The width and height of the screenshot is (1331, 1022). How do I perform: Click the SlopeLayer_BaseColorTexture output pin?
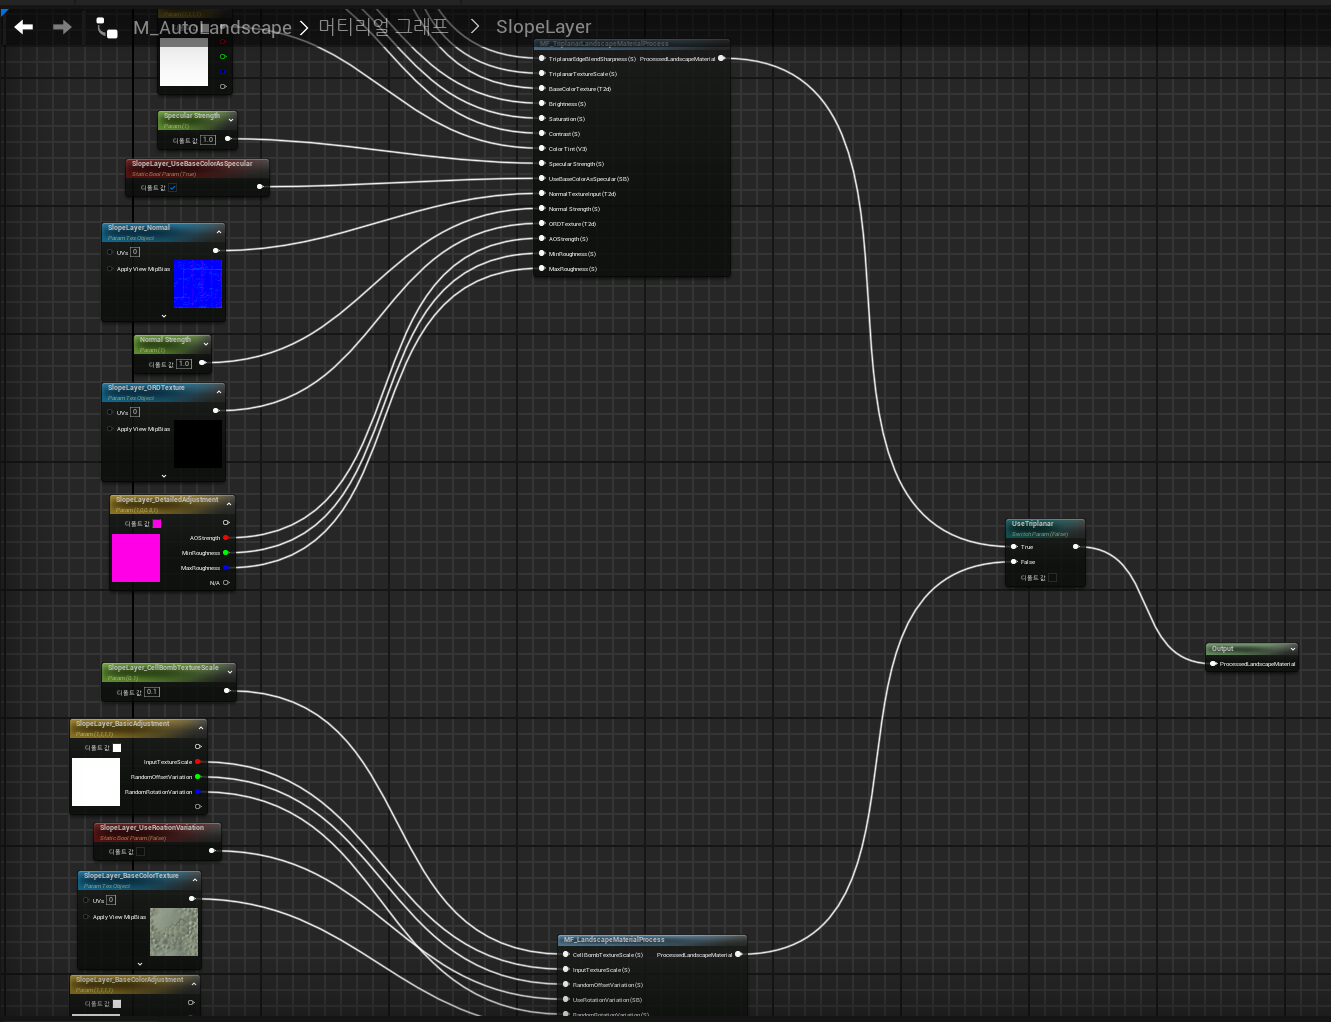click(x=192, y=898)
